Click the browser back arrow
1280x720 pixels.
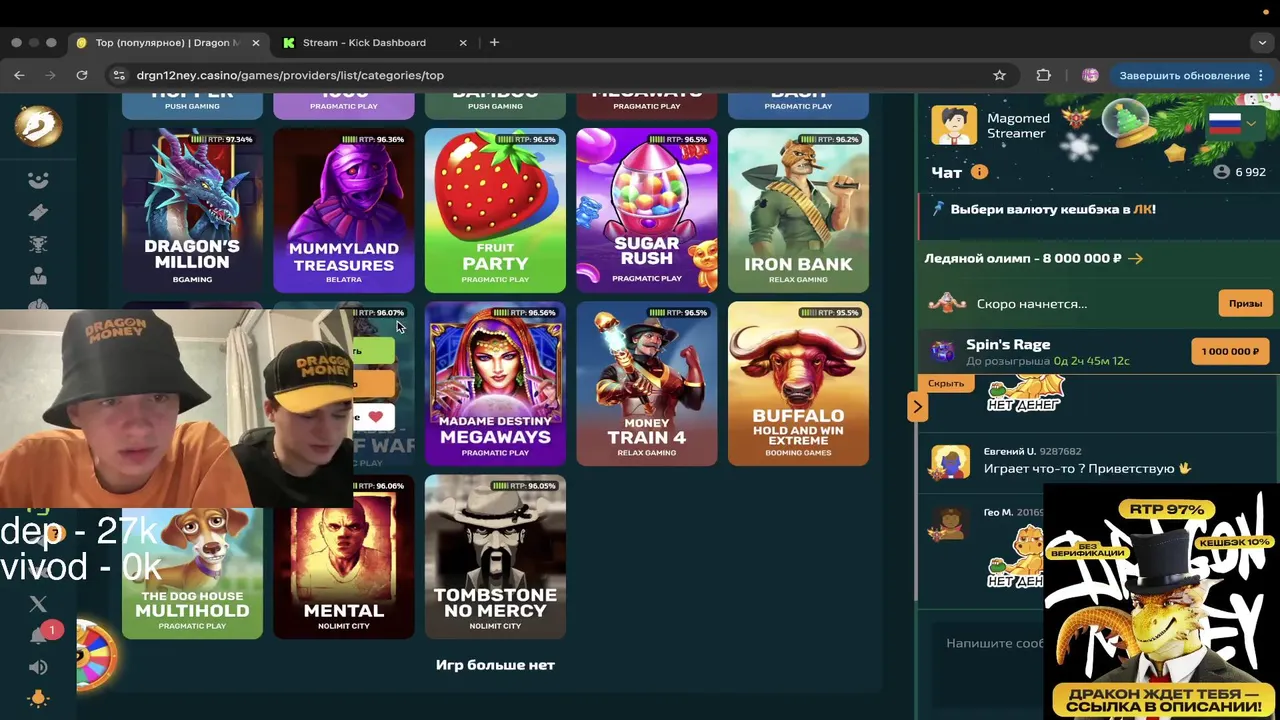[19, 75]
